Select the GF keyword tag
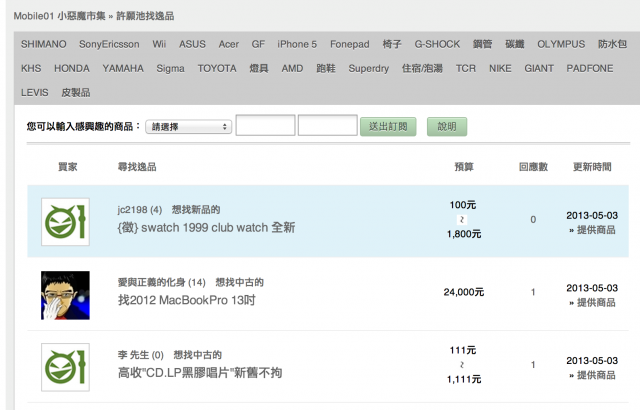 tap(258, 44)
